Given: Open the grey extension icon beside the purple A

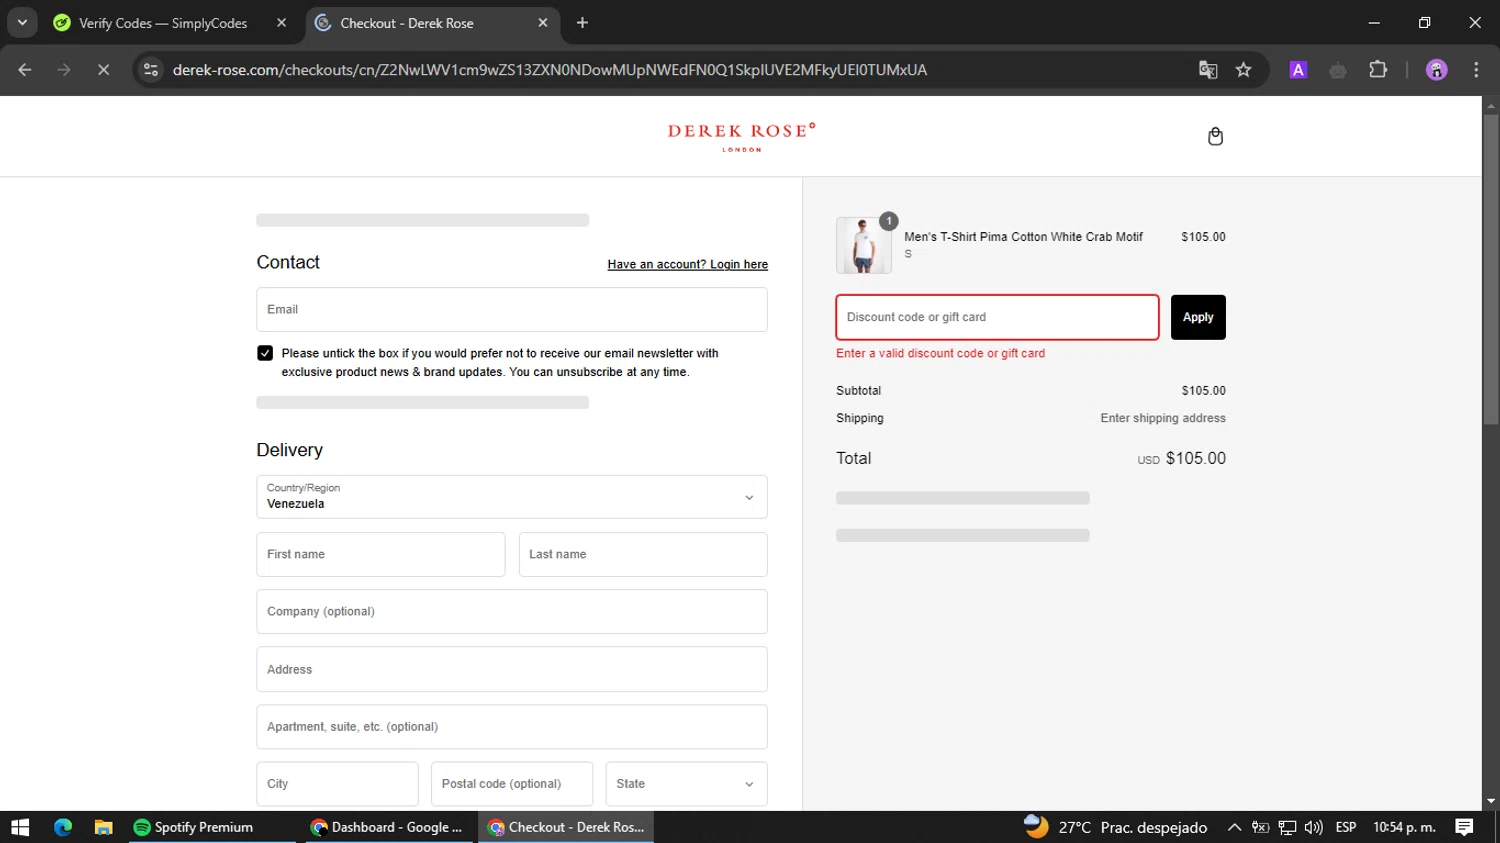Looking at the screenshot, I should (1338, 70).
